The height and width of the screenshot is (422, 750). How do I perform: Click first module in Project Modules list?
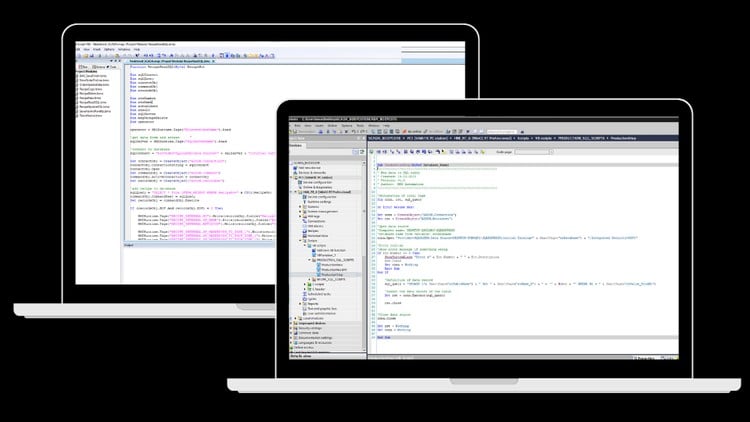click(93, 76)
